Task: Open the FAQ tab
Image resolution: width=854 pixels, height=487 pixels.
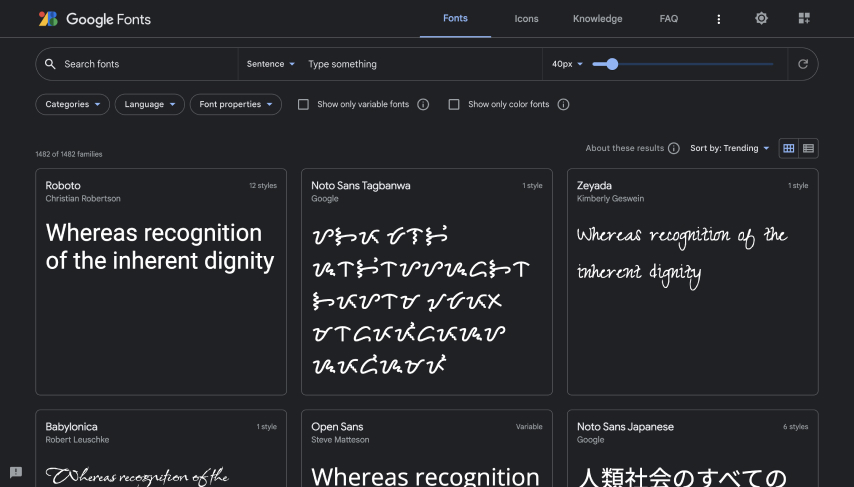Action: 669,19
